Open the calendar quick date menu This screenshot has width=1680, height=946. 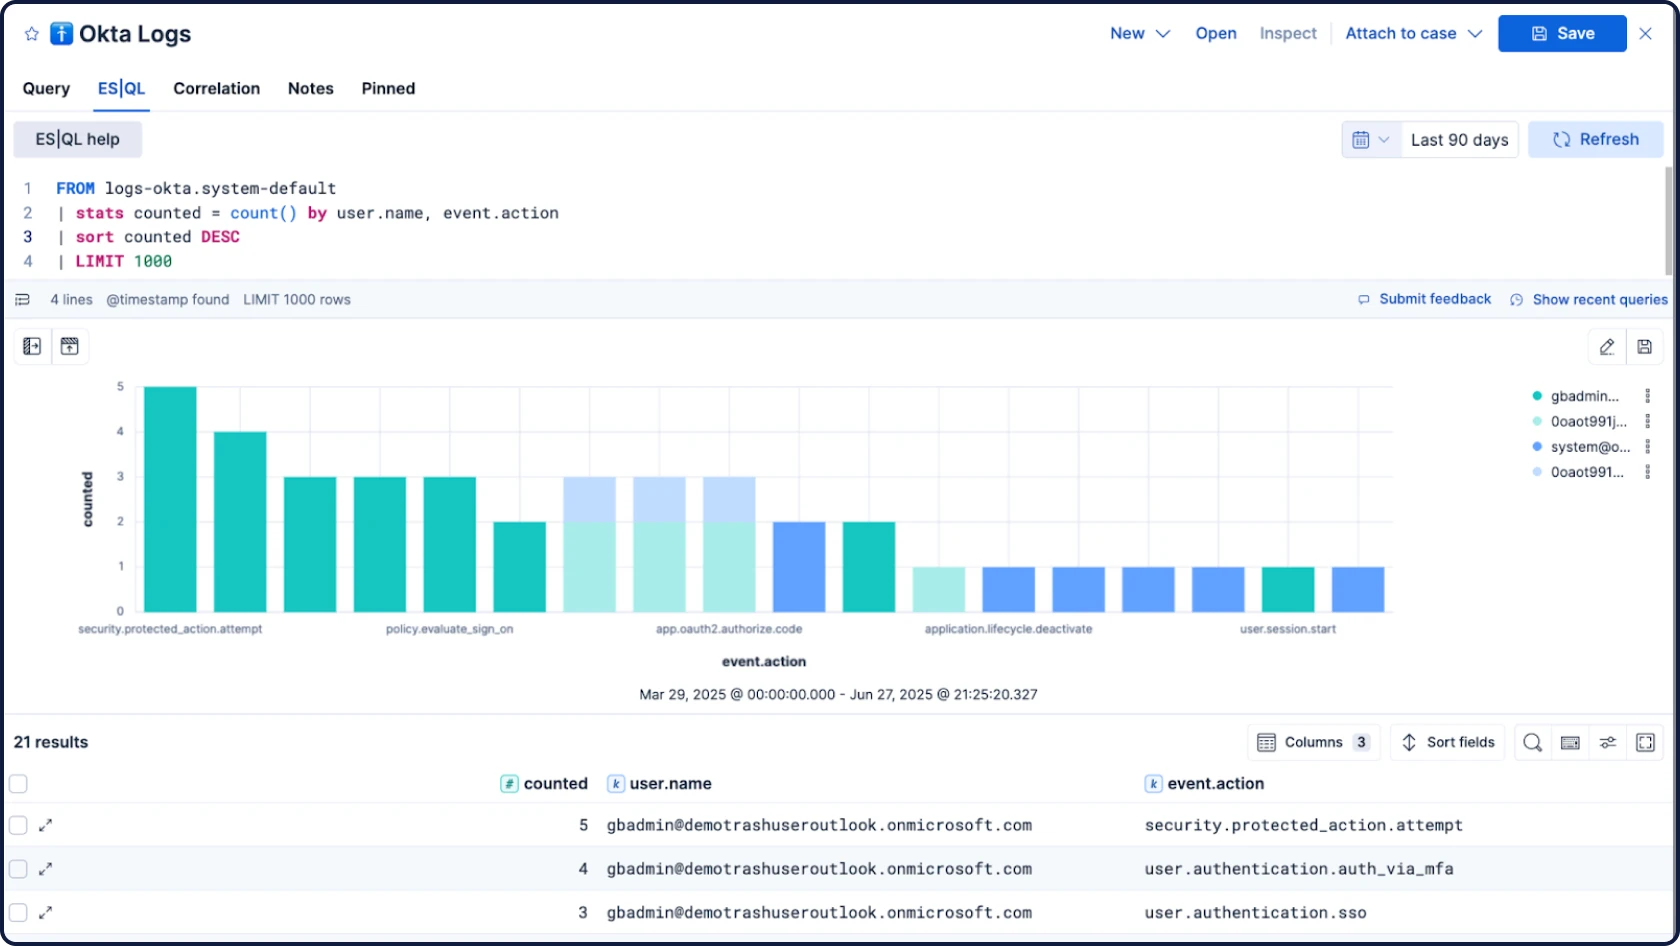click(1371, 140)
